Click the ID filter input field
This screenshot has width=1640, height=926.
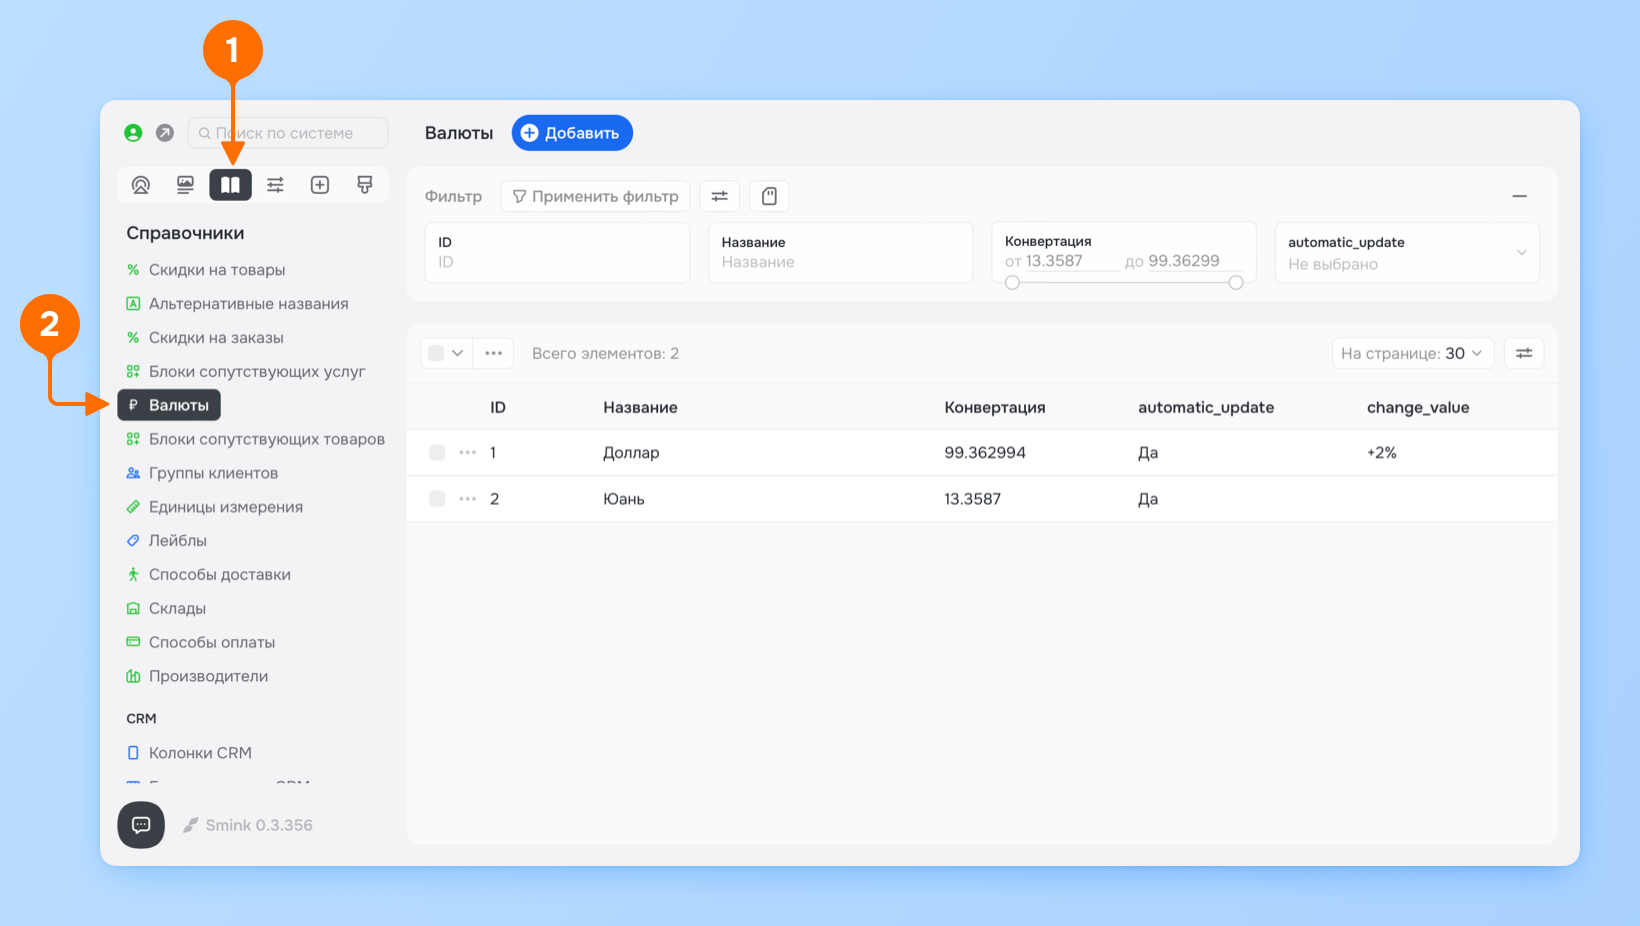[557, 253]
